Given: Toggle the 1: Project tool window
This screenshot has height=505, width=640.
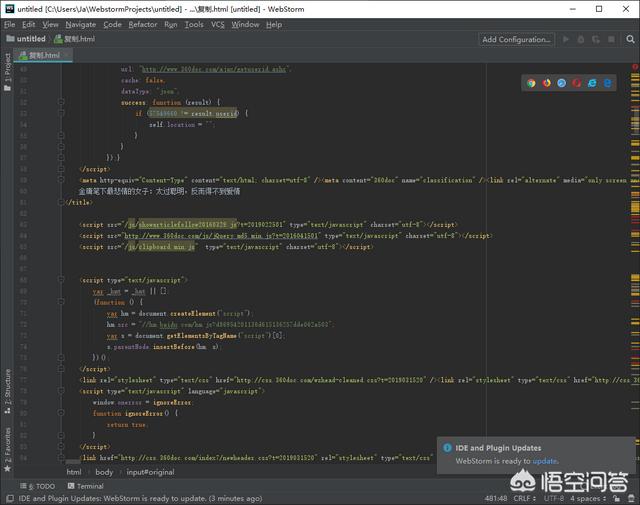Looking at the screenshot, I should click(x=7, y=72).
